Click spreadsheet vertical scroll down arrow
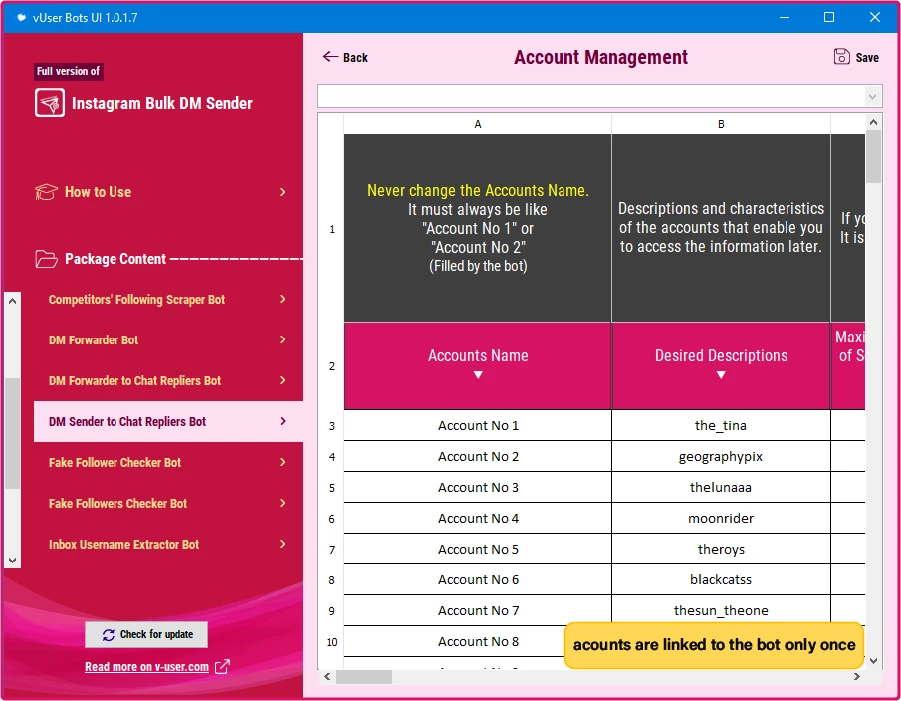This screenshot has height=701, width=901. (873, 661)
